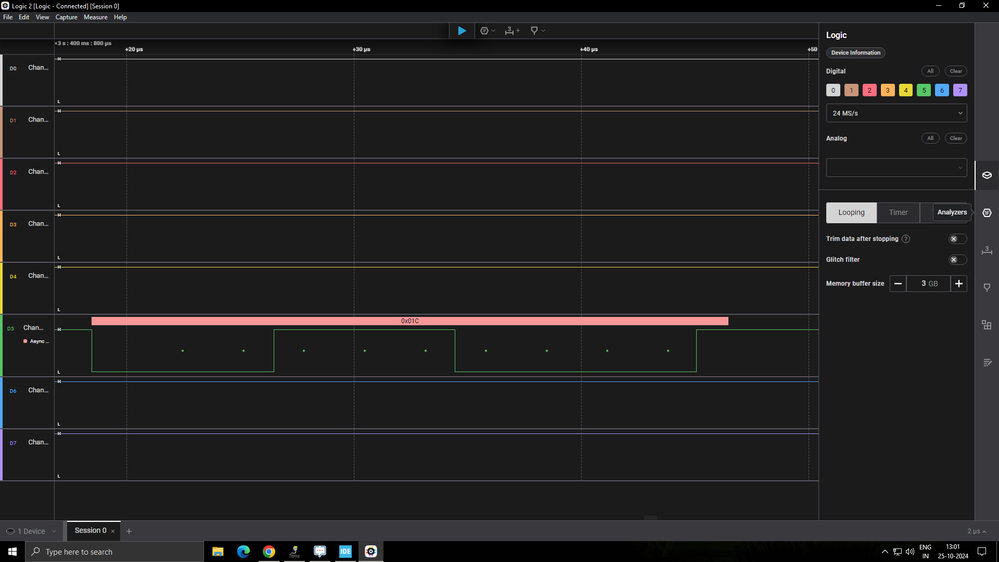Select the Timer capture mode tab

(898, 212)
